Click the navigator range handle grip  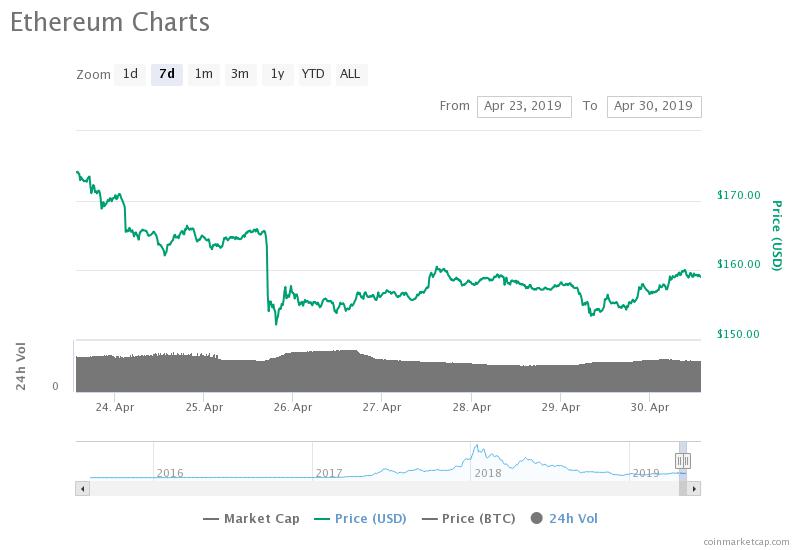683,461
